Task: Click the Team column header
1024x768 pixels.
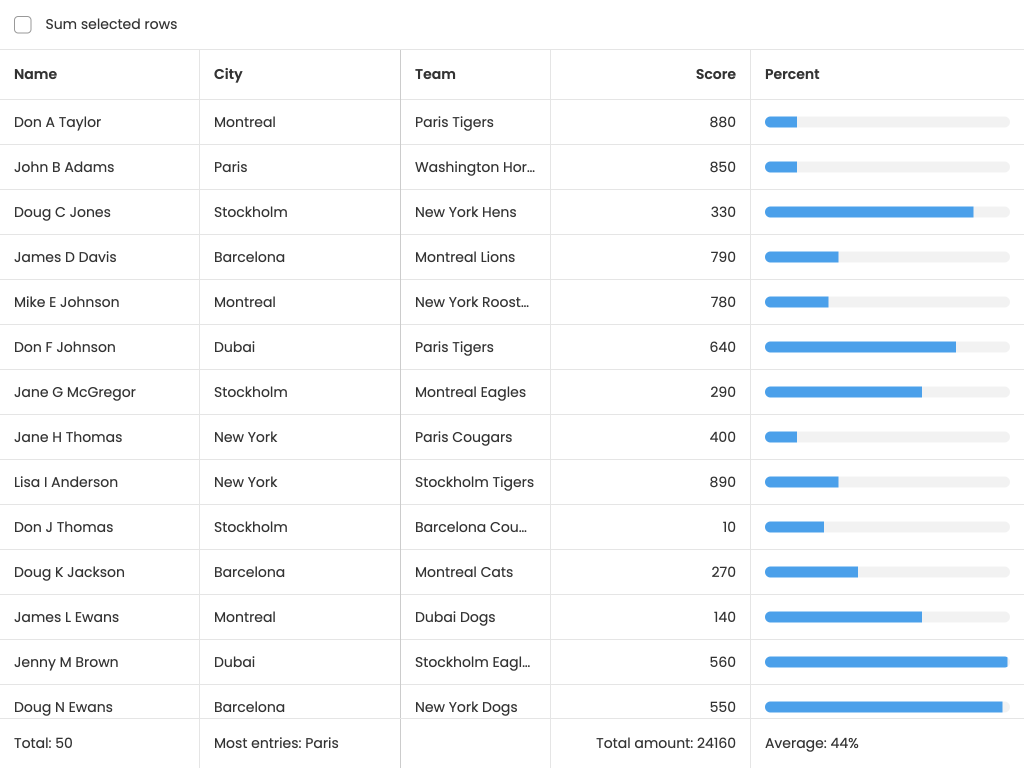Action: 435,74
